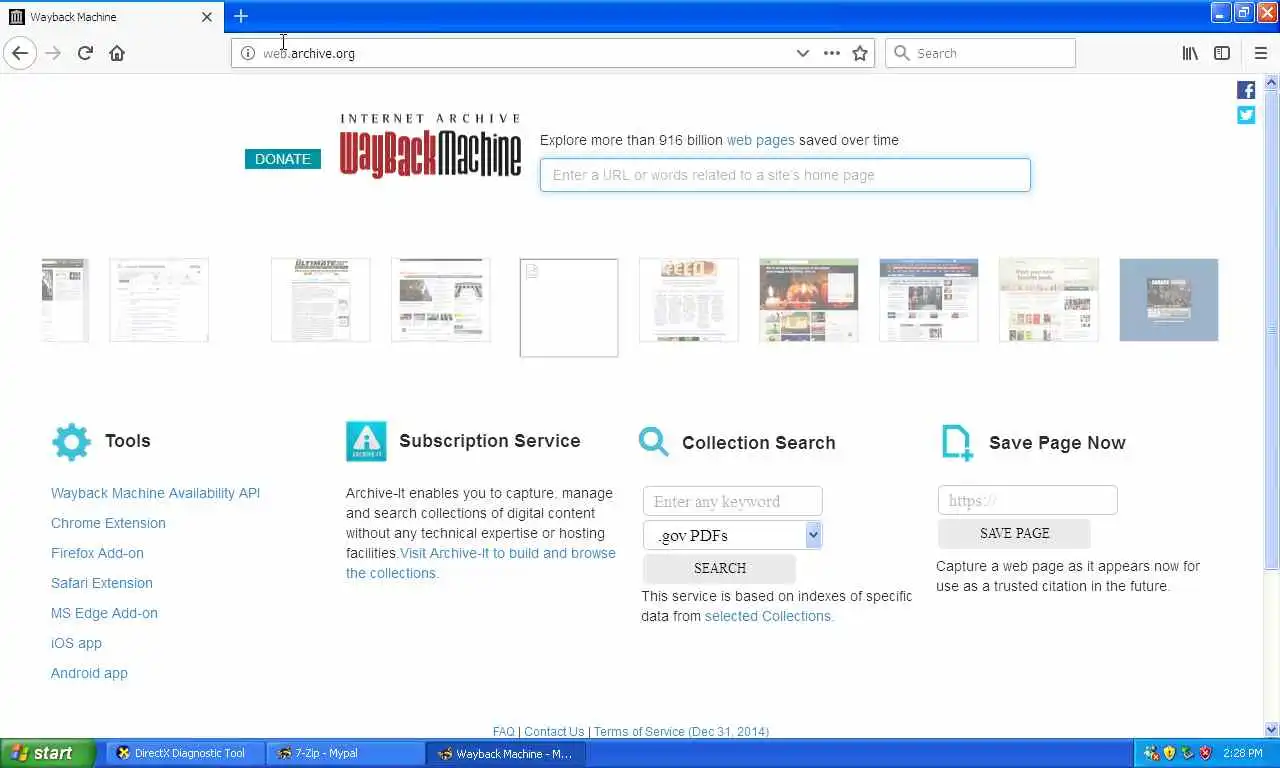Open Wayback Machine Availability API link
1280x768 pixels.
[155, 493]
